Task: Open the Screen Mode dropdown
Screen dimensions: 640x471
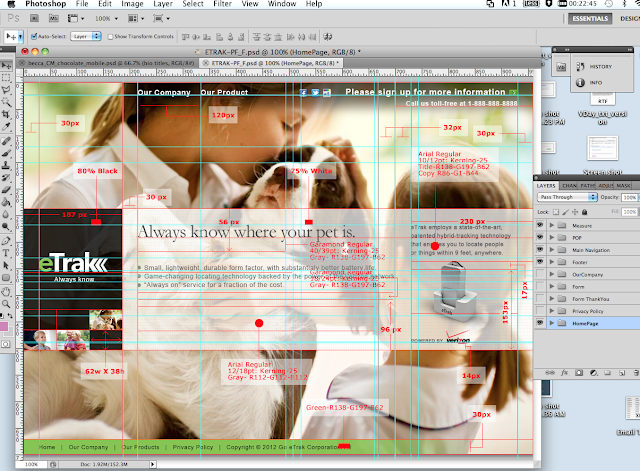Action: click(x=161, y=18)
